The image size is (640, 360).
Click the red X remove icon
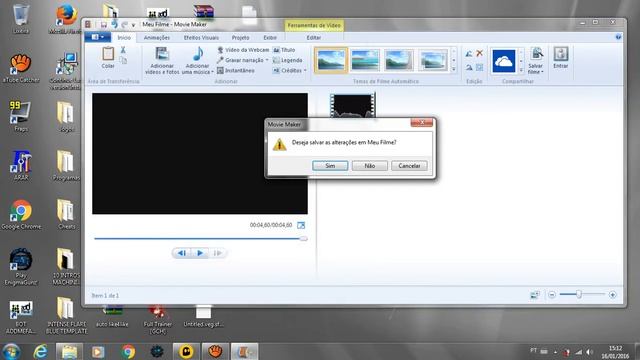[x=480, y=53]
